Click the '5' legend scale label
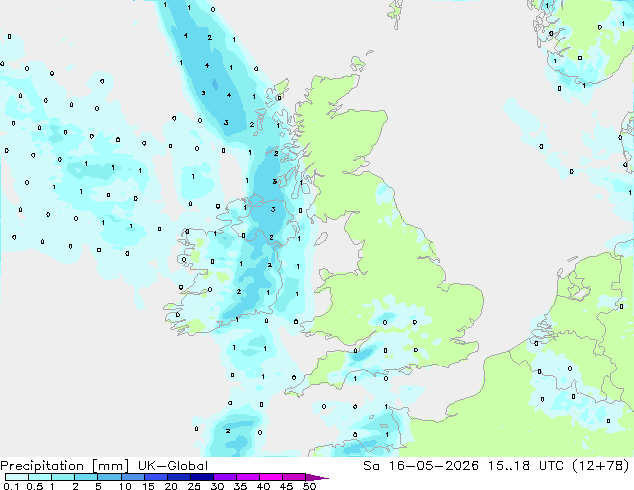 (x=98, y=486)
